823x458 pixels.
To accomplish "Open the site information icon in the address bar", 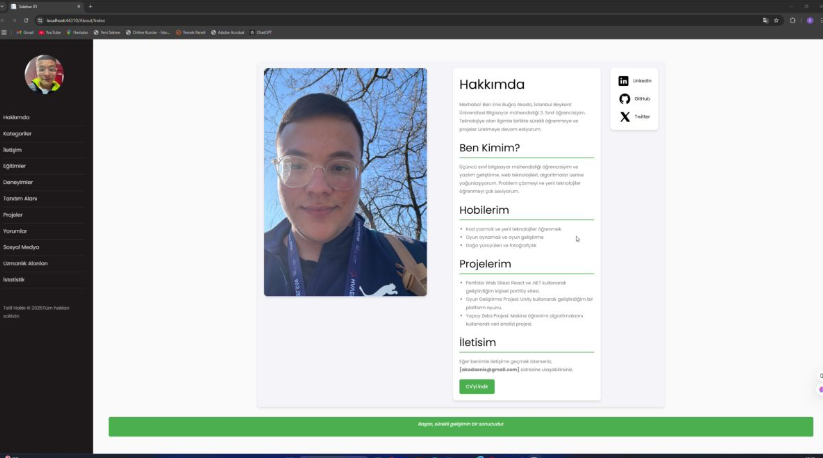I will tap(40, 20).
